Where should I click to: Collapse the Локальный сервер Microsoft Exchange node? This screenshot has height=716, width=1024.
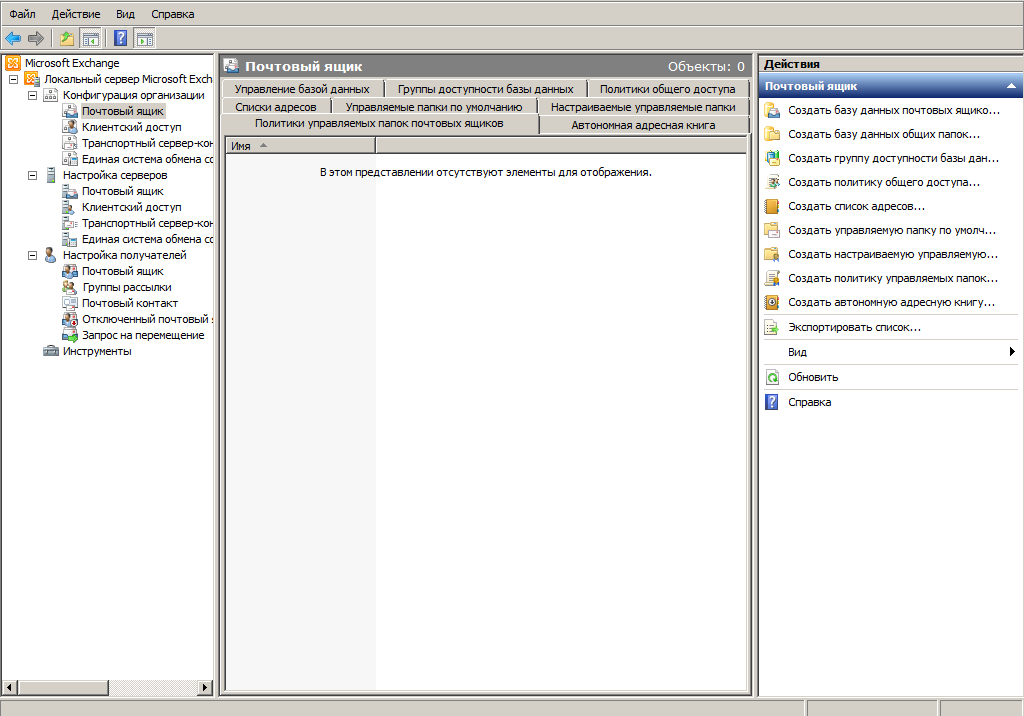click(13, 79)
